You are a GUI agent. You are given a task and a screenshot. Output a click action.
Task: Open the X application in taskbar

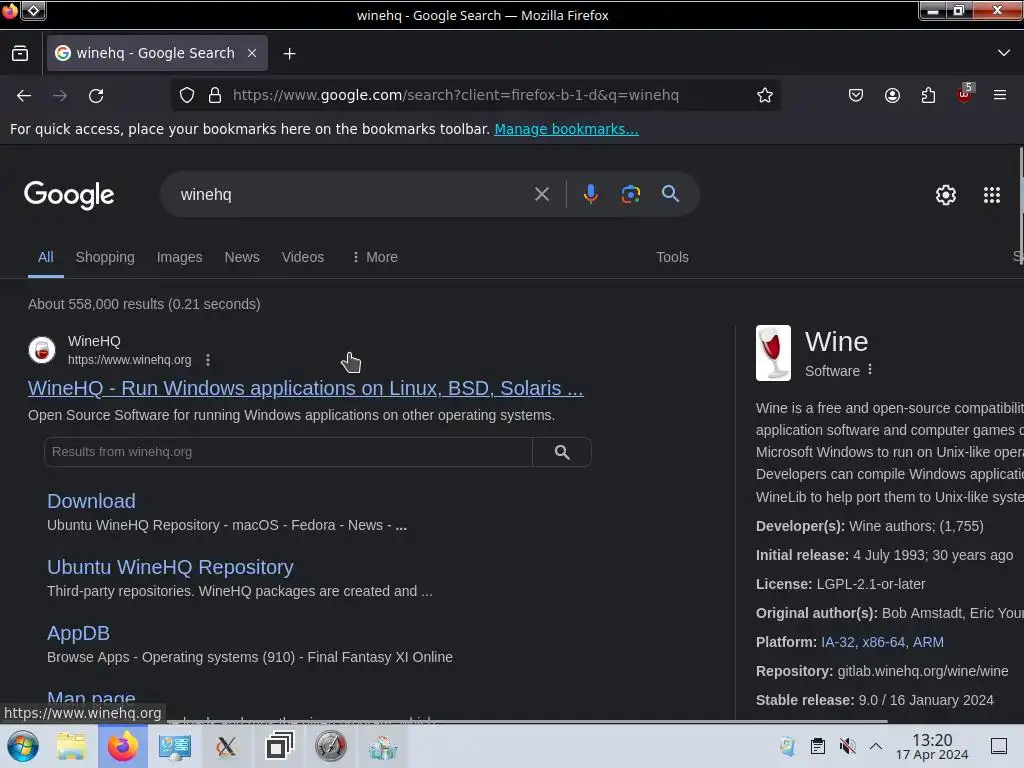point(226,746)
